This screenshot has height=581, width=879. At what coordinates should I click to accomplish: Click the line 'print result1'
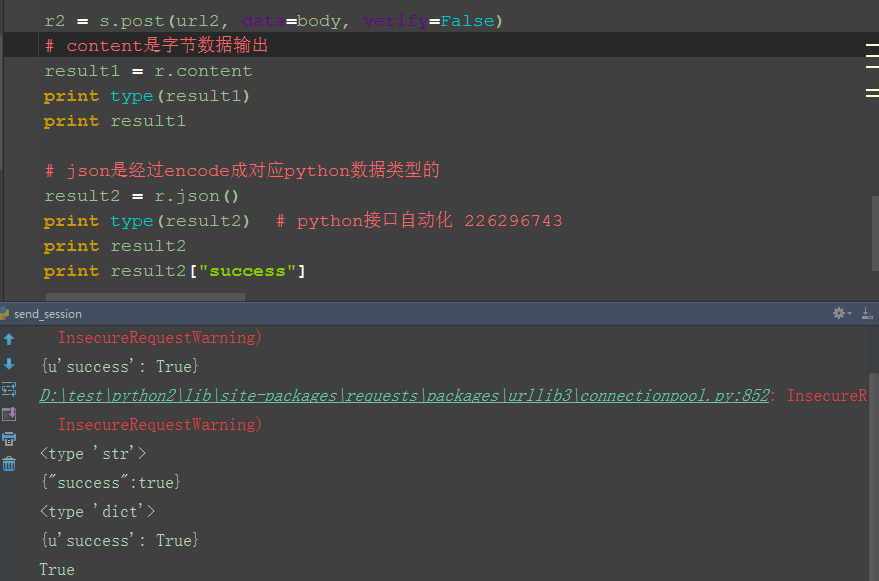click(x=114, y=121)
